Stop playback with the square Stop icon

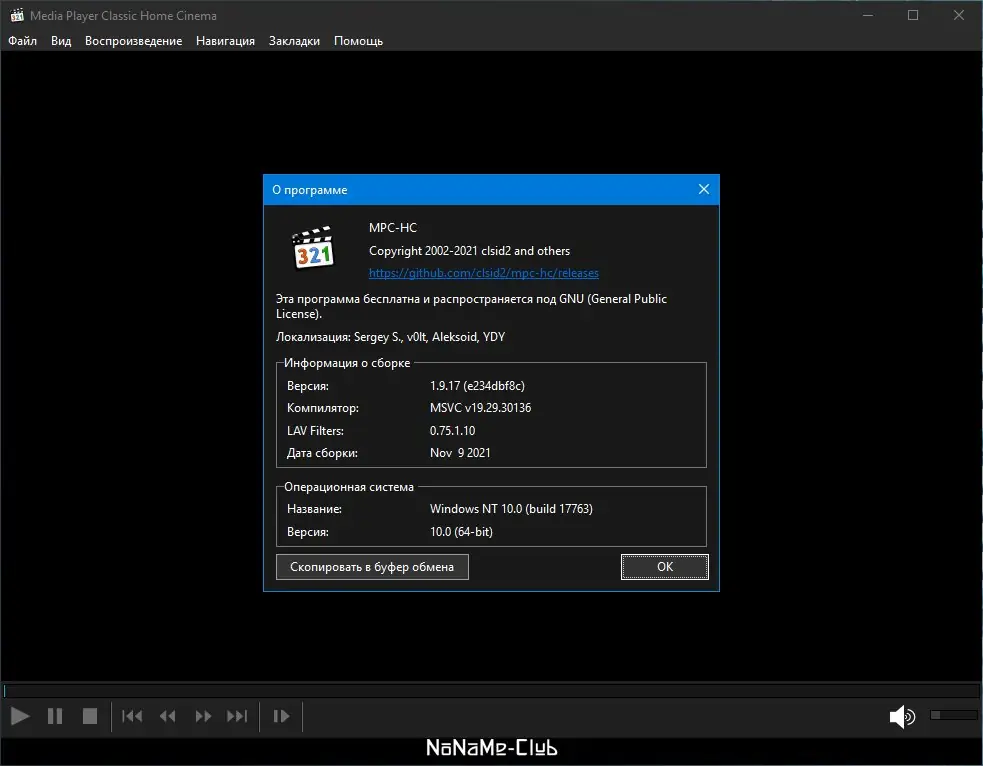90,716
